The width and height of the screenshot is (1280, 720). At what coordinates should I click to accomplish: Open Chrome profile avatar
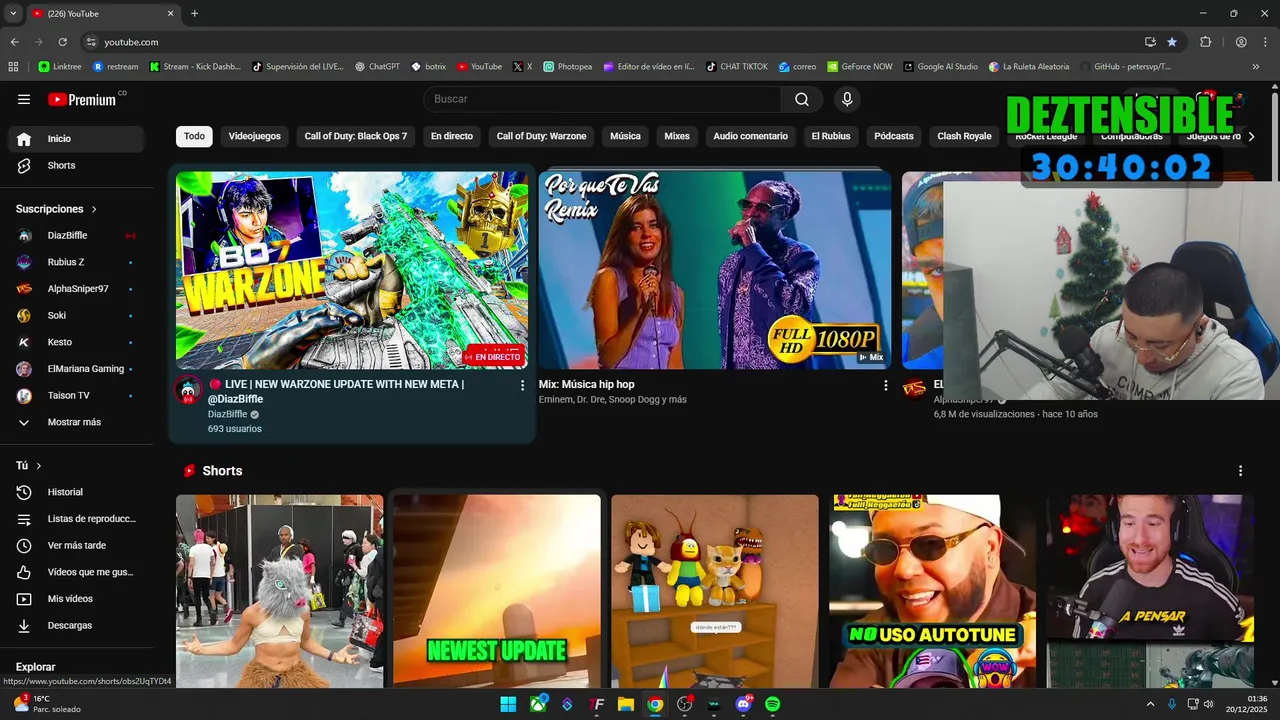point(1241,42)
